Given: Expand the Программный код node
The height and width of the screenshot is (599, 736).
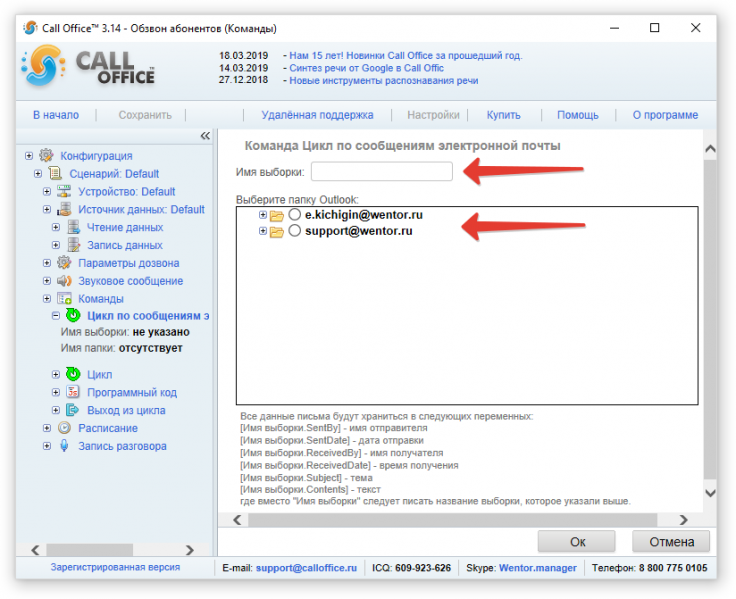Looking at the screenshot, I should (56, 392).
